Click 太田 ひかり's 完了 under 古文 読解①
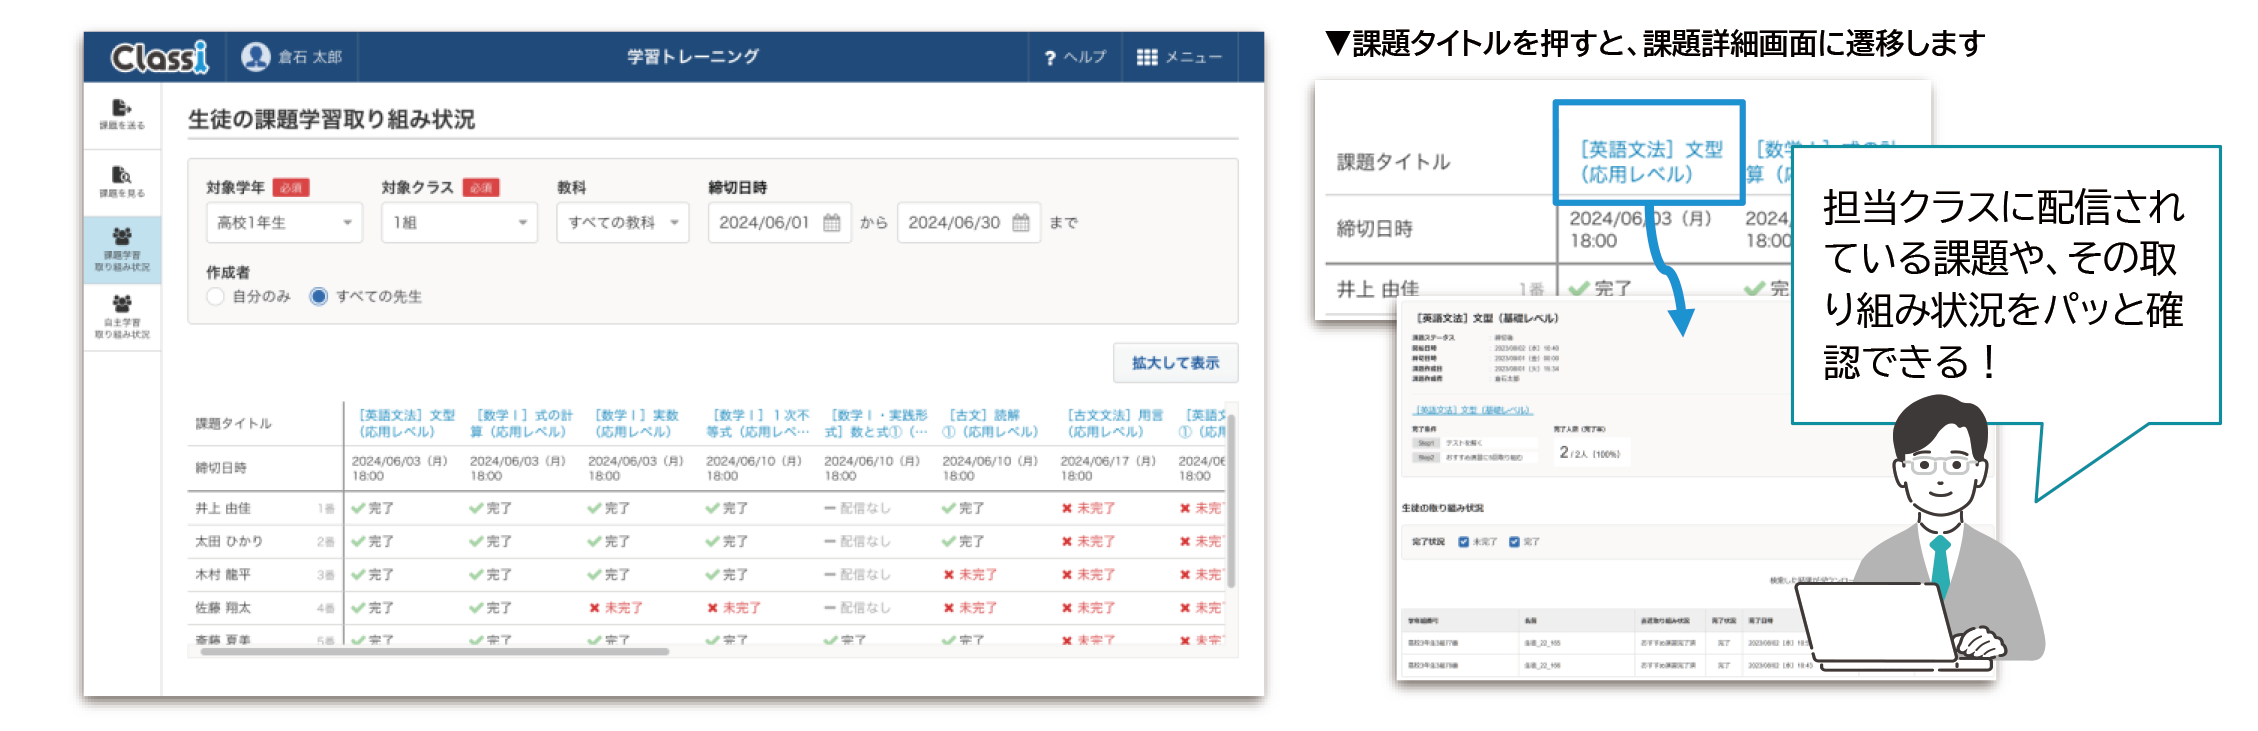Viewport: 2258px width, 731px height. [962, 541]
